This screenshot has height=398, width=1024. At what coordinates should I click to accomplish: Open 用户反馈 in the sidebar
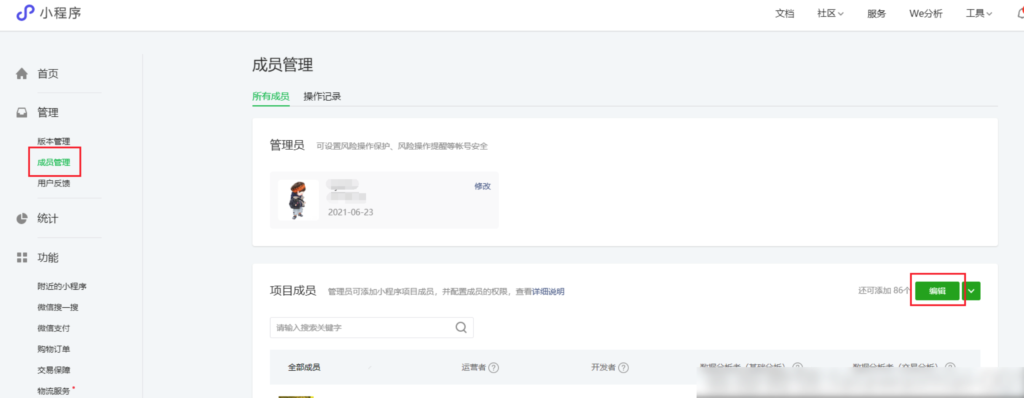pos(54,183)
